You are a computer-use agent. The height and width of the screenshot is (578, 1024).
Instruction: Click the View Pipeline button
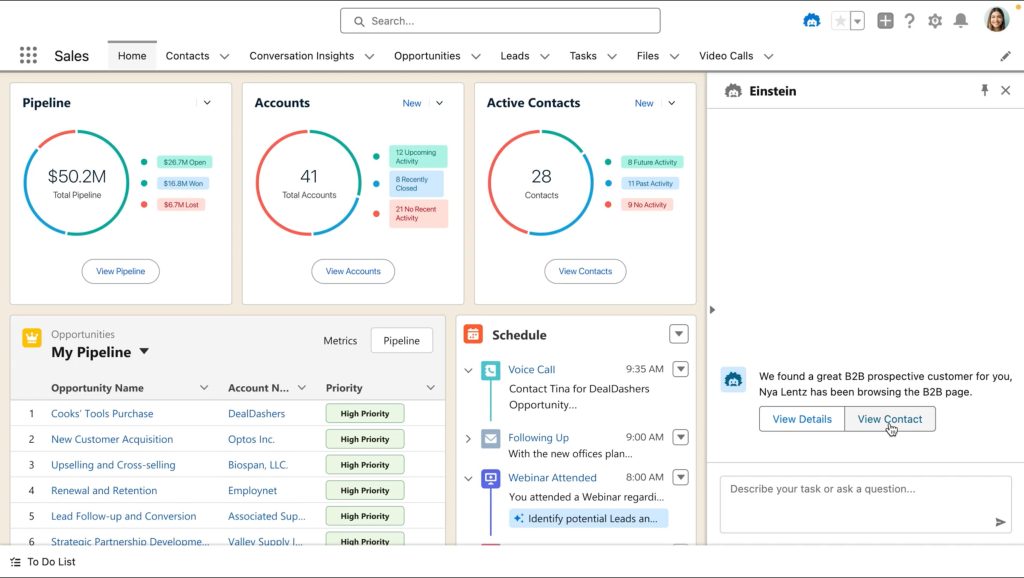(x=120, y=271)
